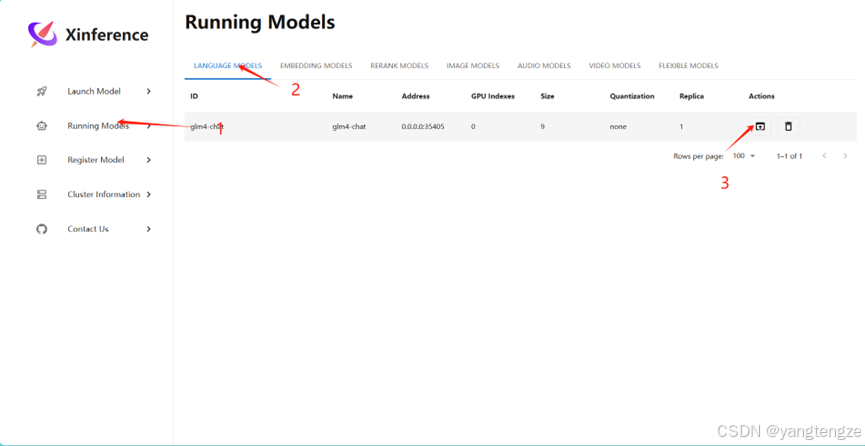Click the Replica column header
Image resolution: width=865 pixels, height=446 pixels.
(x=691, y=96)
